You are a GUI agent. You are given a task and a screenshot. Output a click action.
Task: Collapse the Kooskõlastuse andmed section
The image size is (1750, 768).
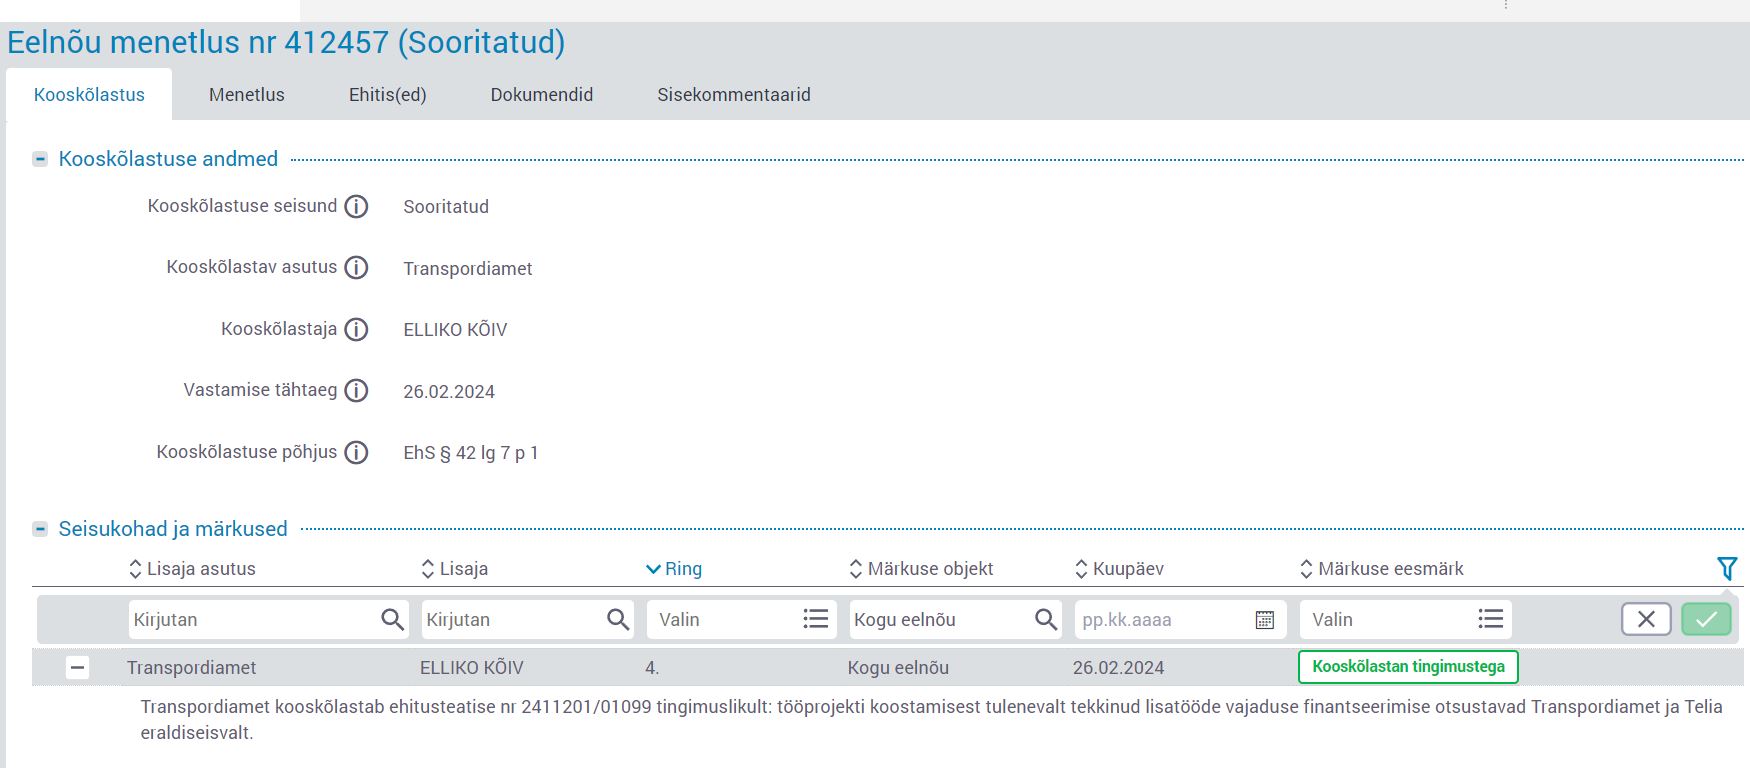point(40,159)
